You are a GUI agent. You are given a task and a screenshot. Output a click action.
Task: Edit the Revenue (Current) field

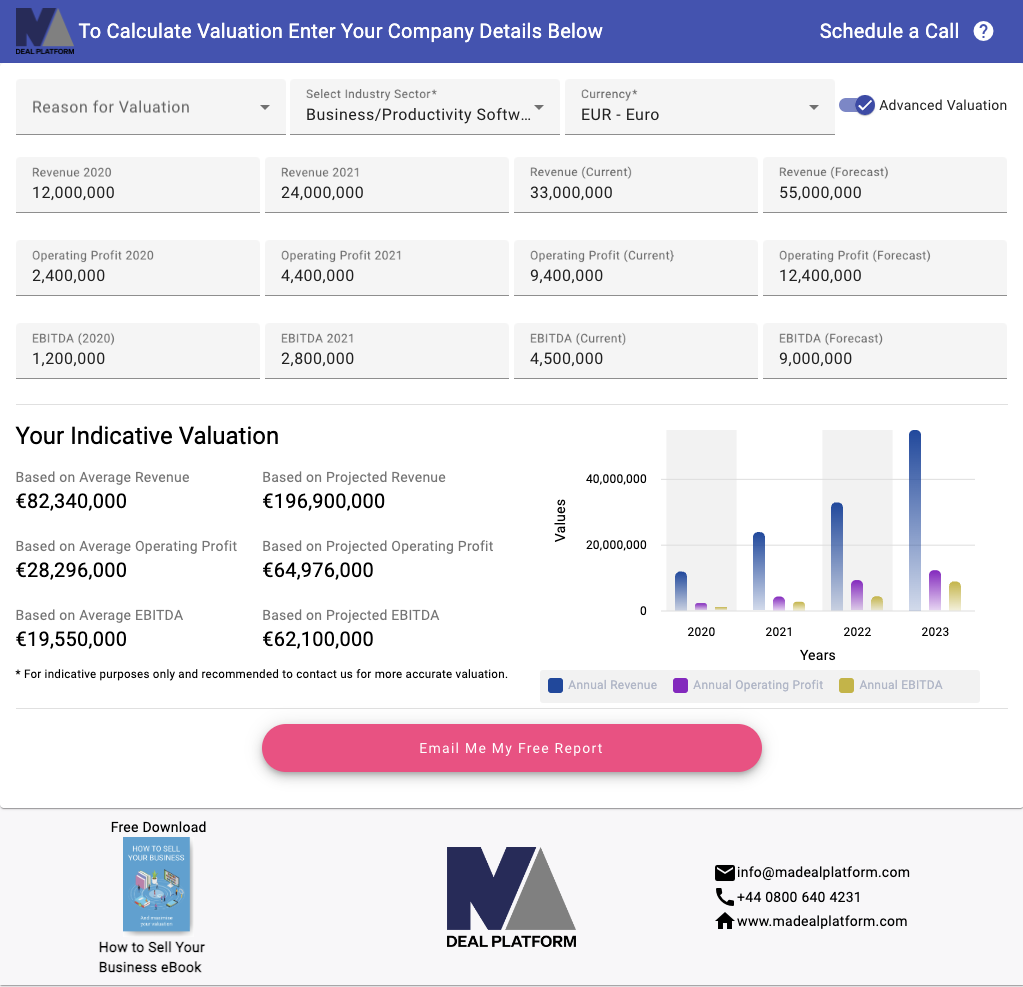(635, 185)
